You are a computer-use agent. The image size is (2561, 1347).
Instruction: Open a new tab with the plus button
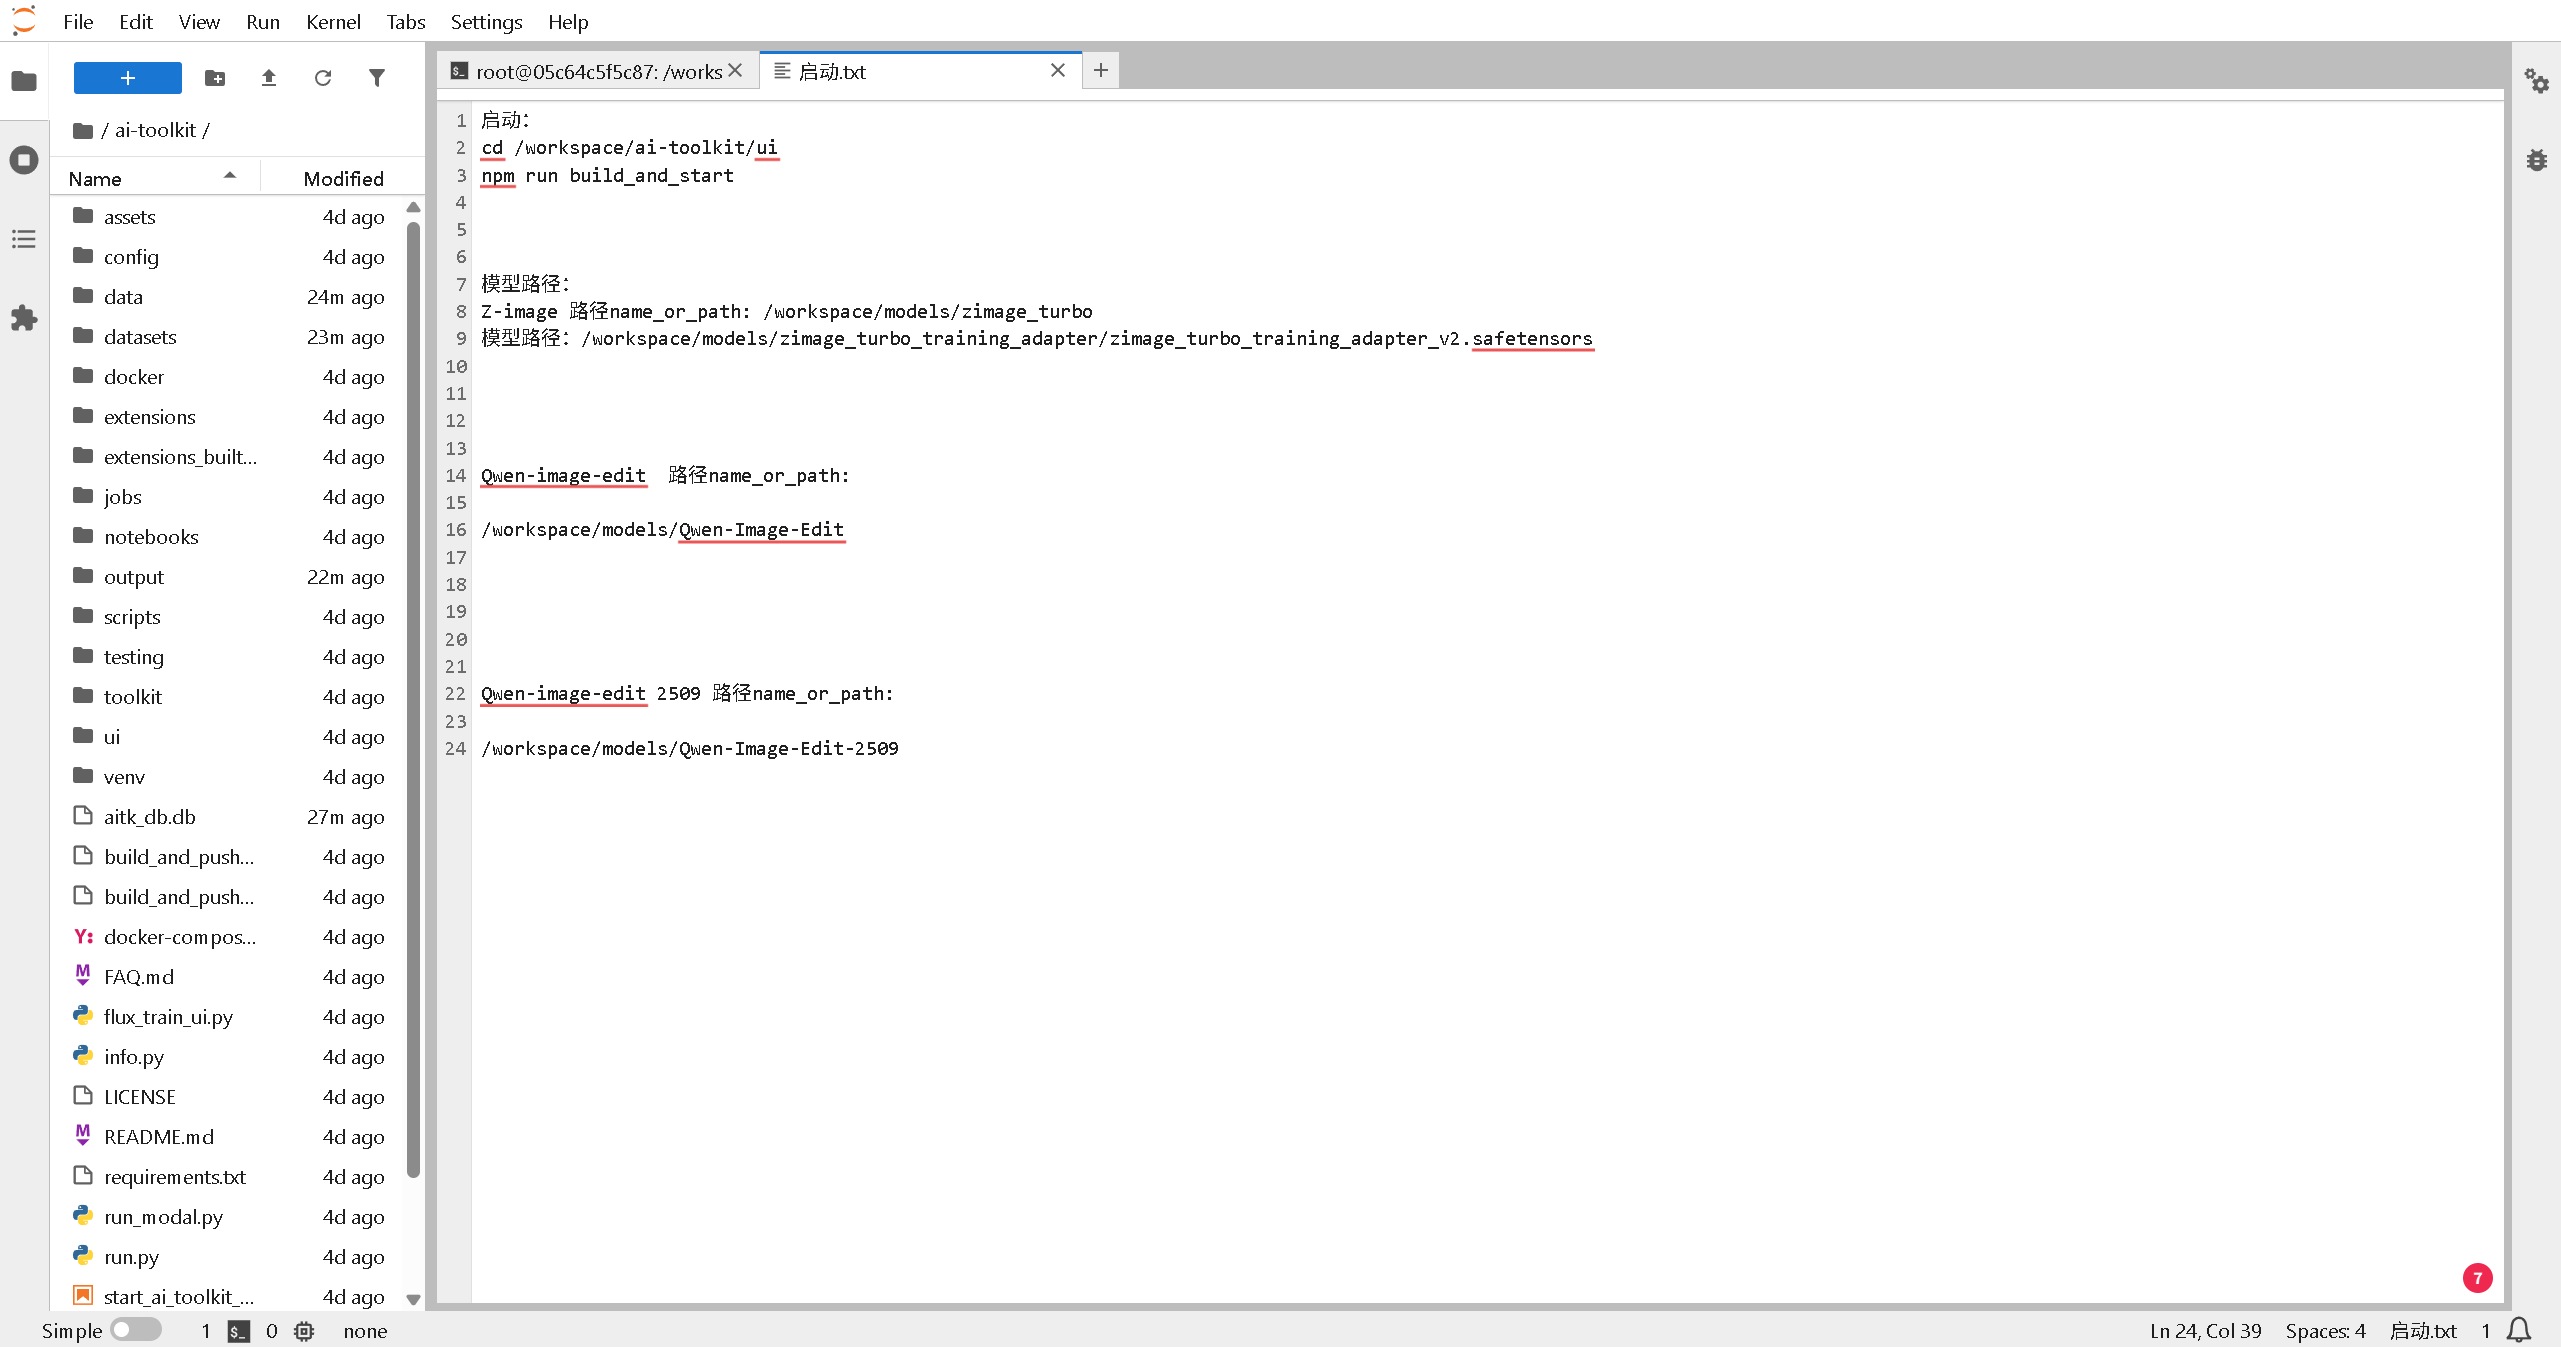click(1100, 70)
